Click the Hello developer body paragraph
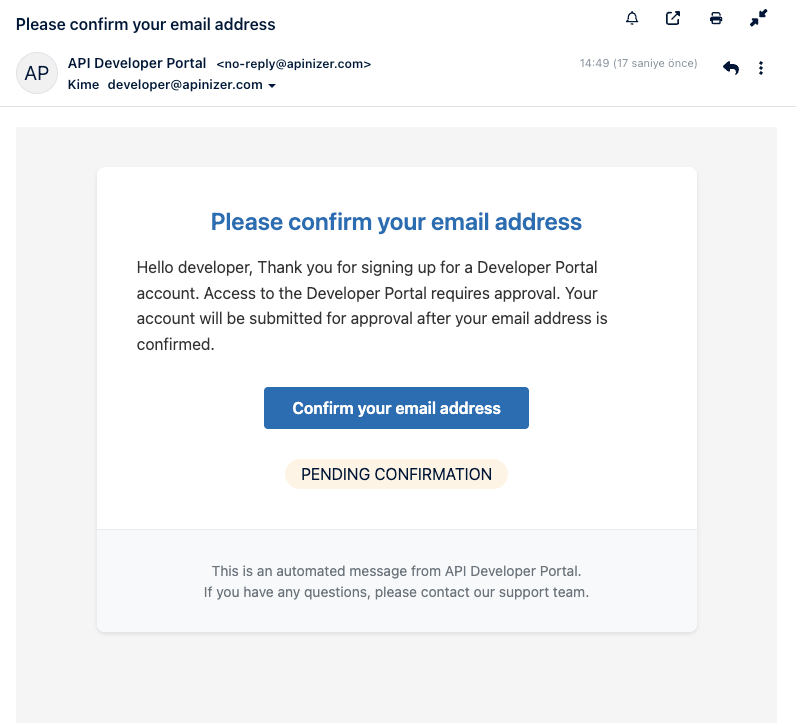Viewport: 796px width, 723px height. click(x=372, y=306)
